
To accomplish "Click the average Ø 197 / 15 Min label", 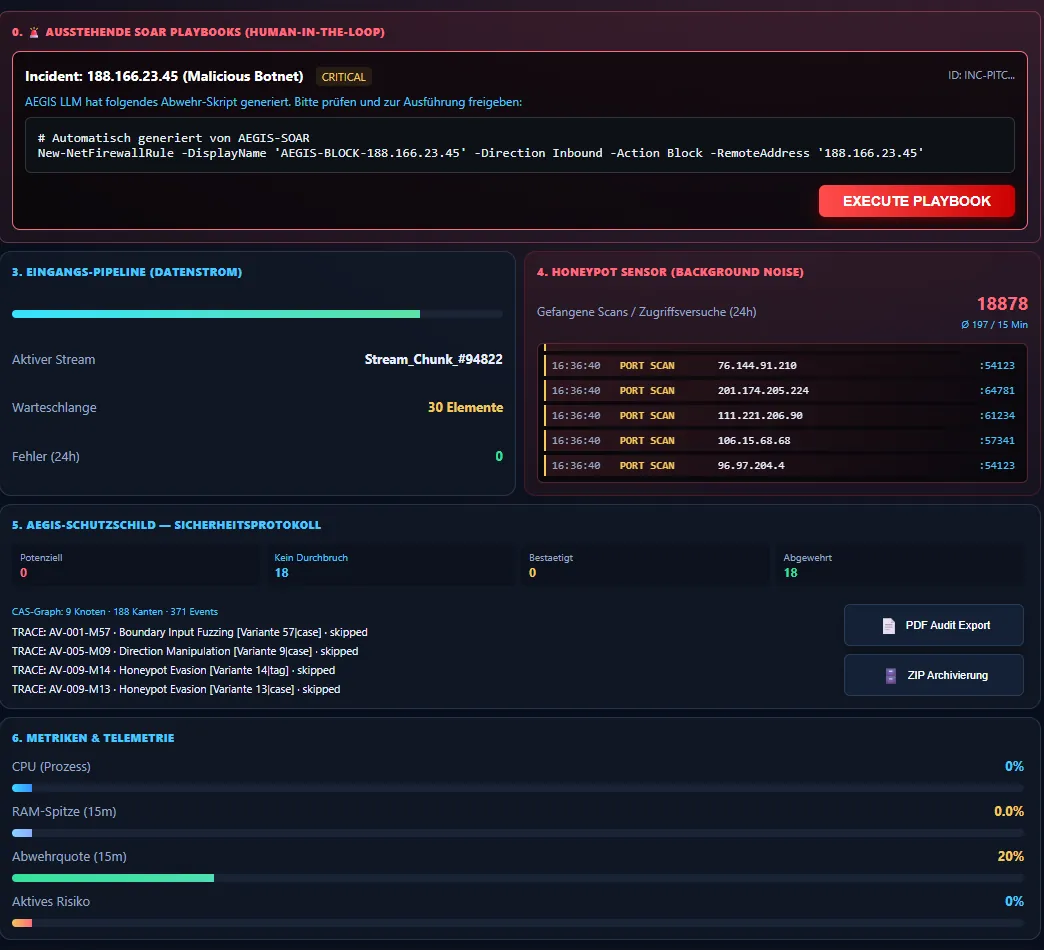I will (x=994, y=325).
